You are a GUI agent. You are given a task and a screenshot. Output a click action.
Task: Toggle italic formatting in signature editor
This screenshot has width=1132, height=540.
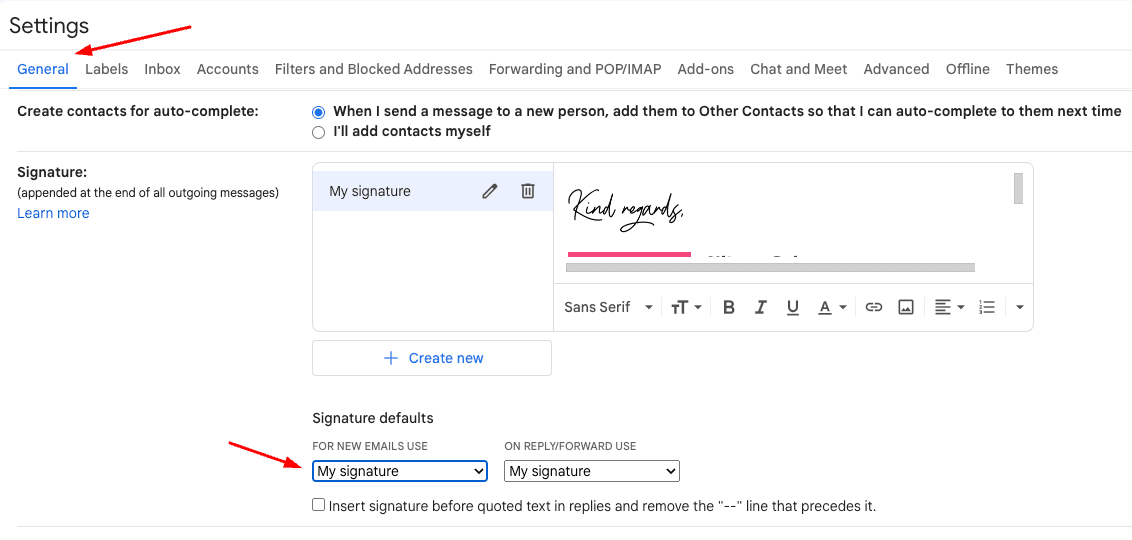[x=761, y=307]
